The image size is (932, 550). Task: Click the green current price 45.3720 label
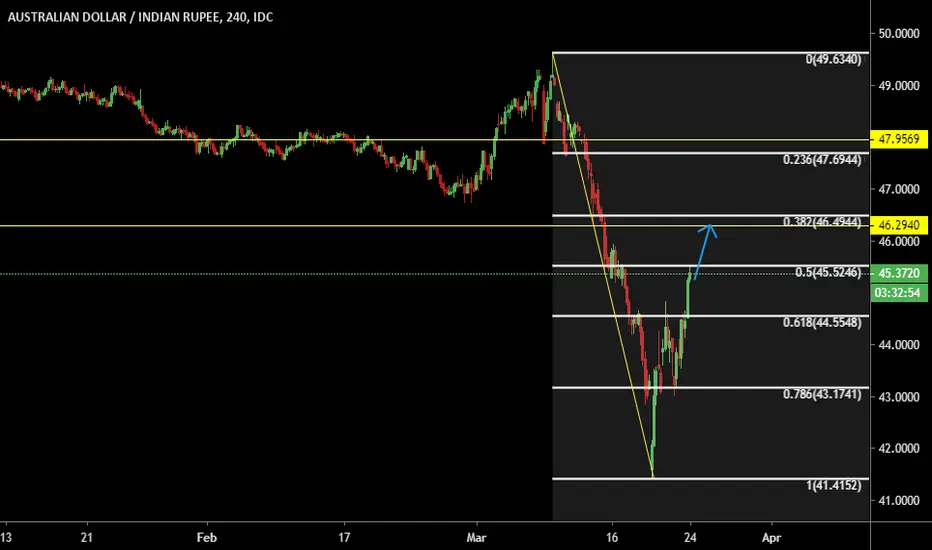click(899, 274)
